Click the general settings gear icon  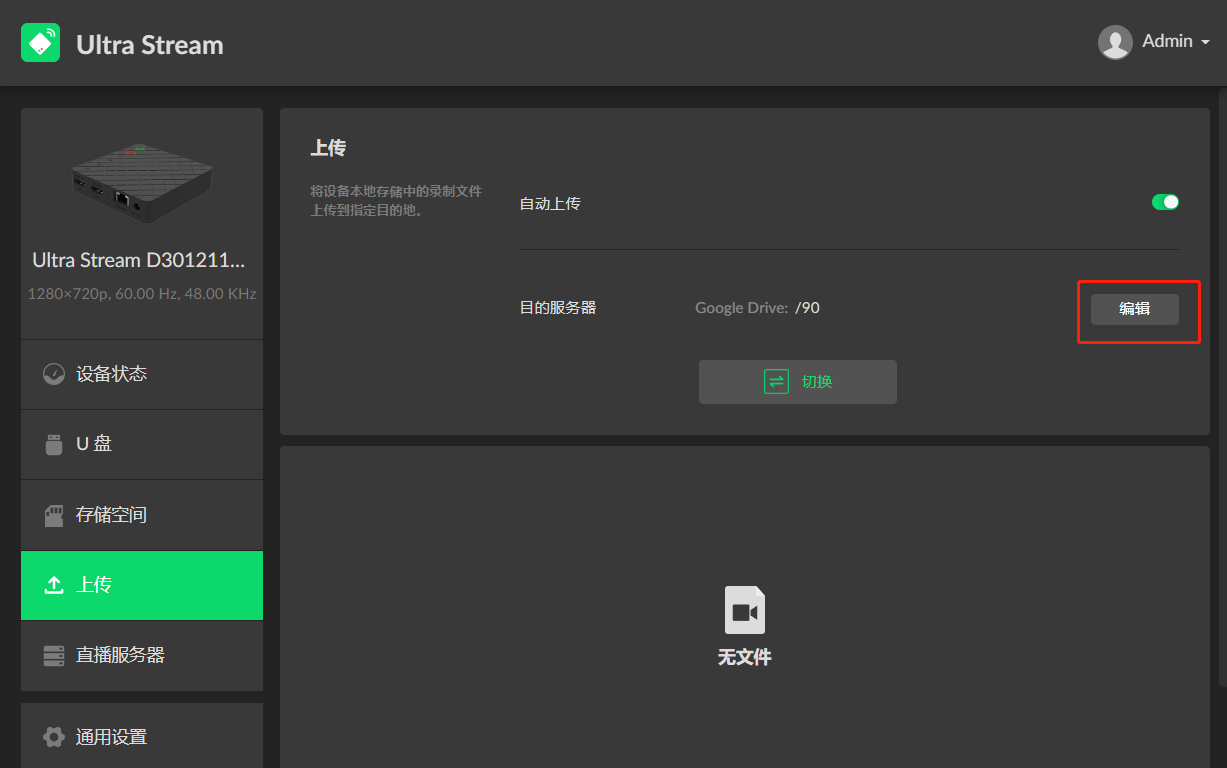coord(54,737)
